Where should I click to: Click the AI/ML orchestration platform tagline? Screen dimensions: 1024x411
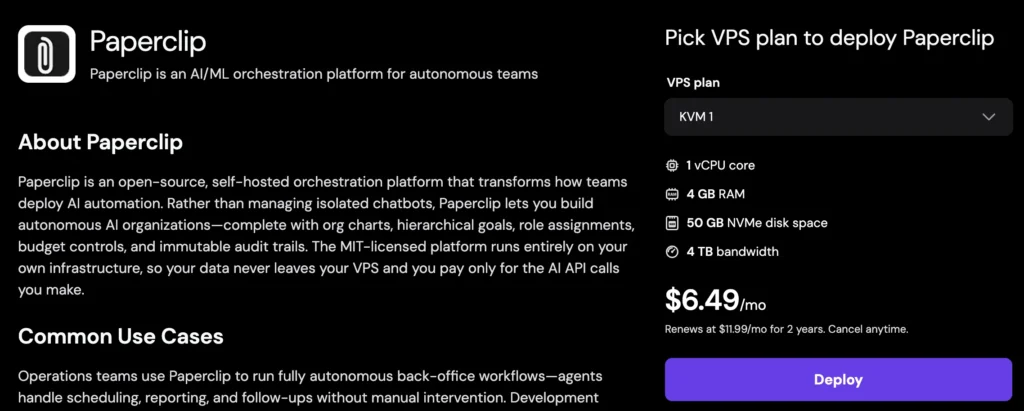tap(314, 74)
